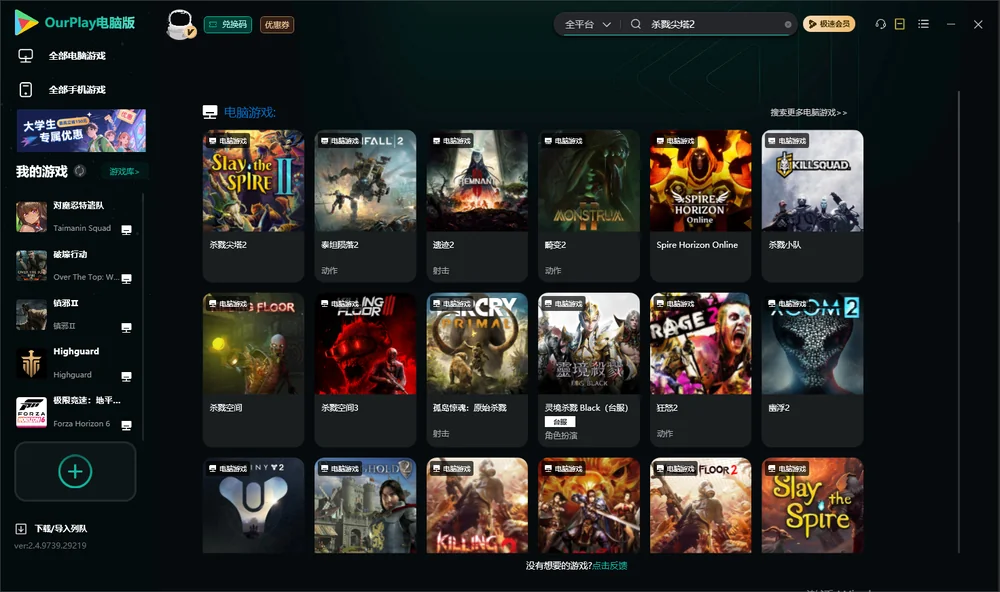The image size is (1000, 592).
Task: Open the 游戏库 library link
Action: 124,172
